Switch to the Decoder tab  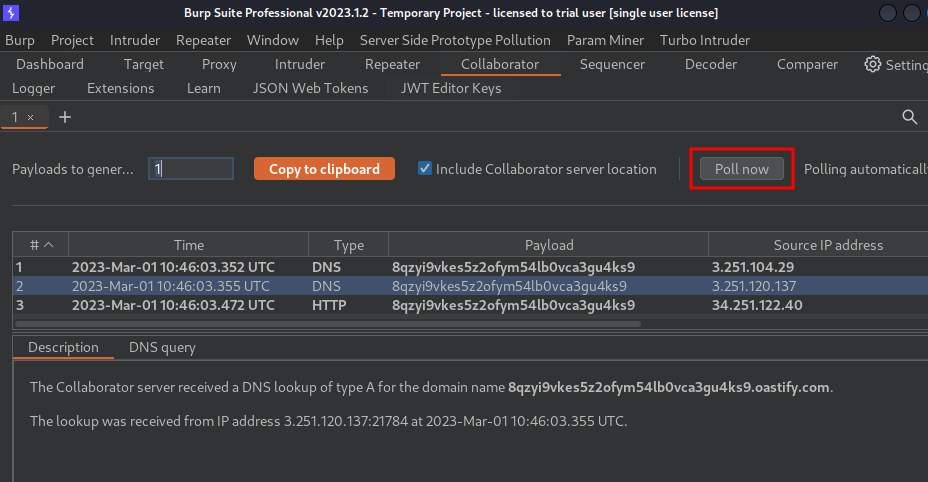[711, 64]
